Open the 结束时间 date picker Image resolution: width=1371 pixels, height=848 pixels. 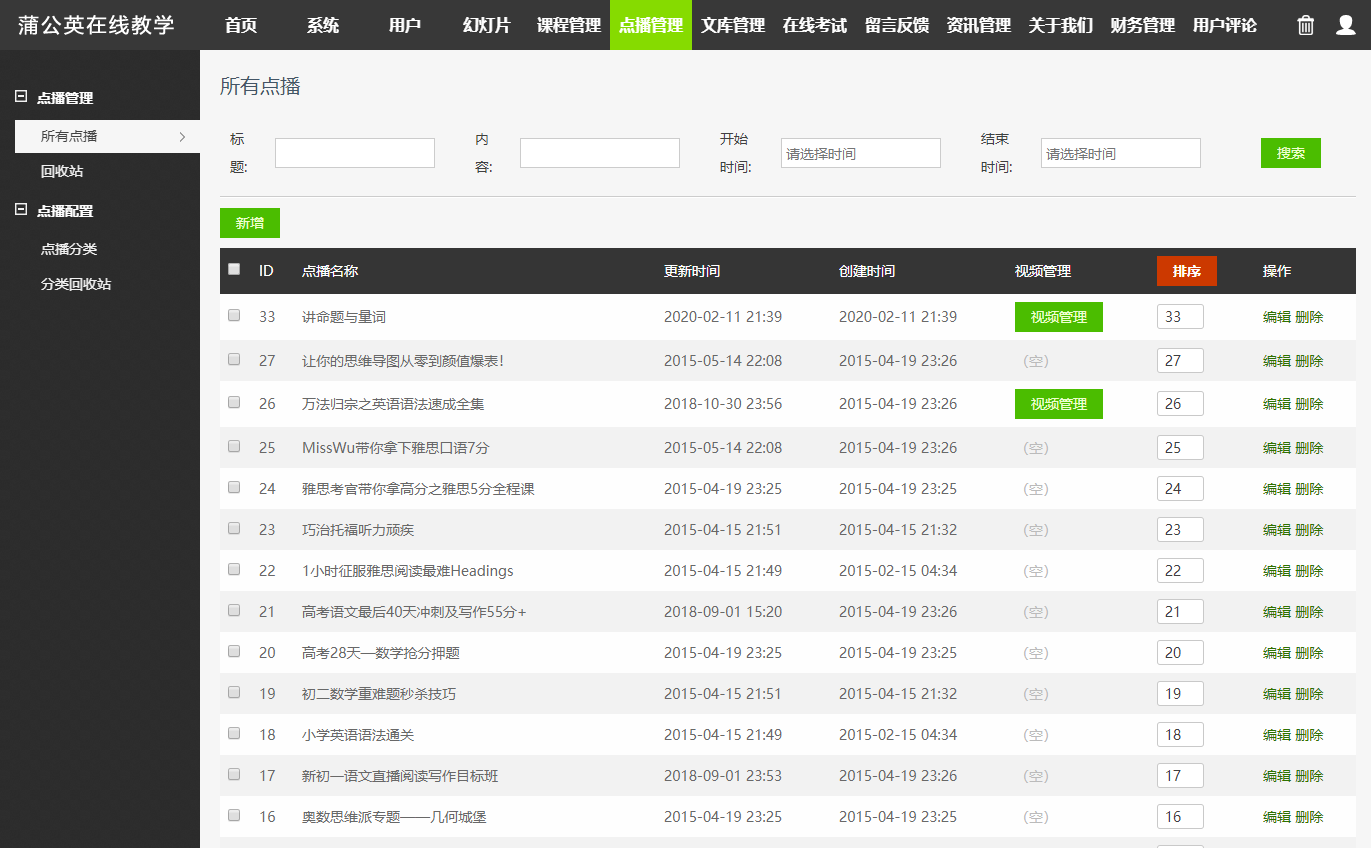tap(1120, 153)
